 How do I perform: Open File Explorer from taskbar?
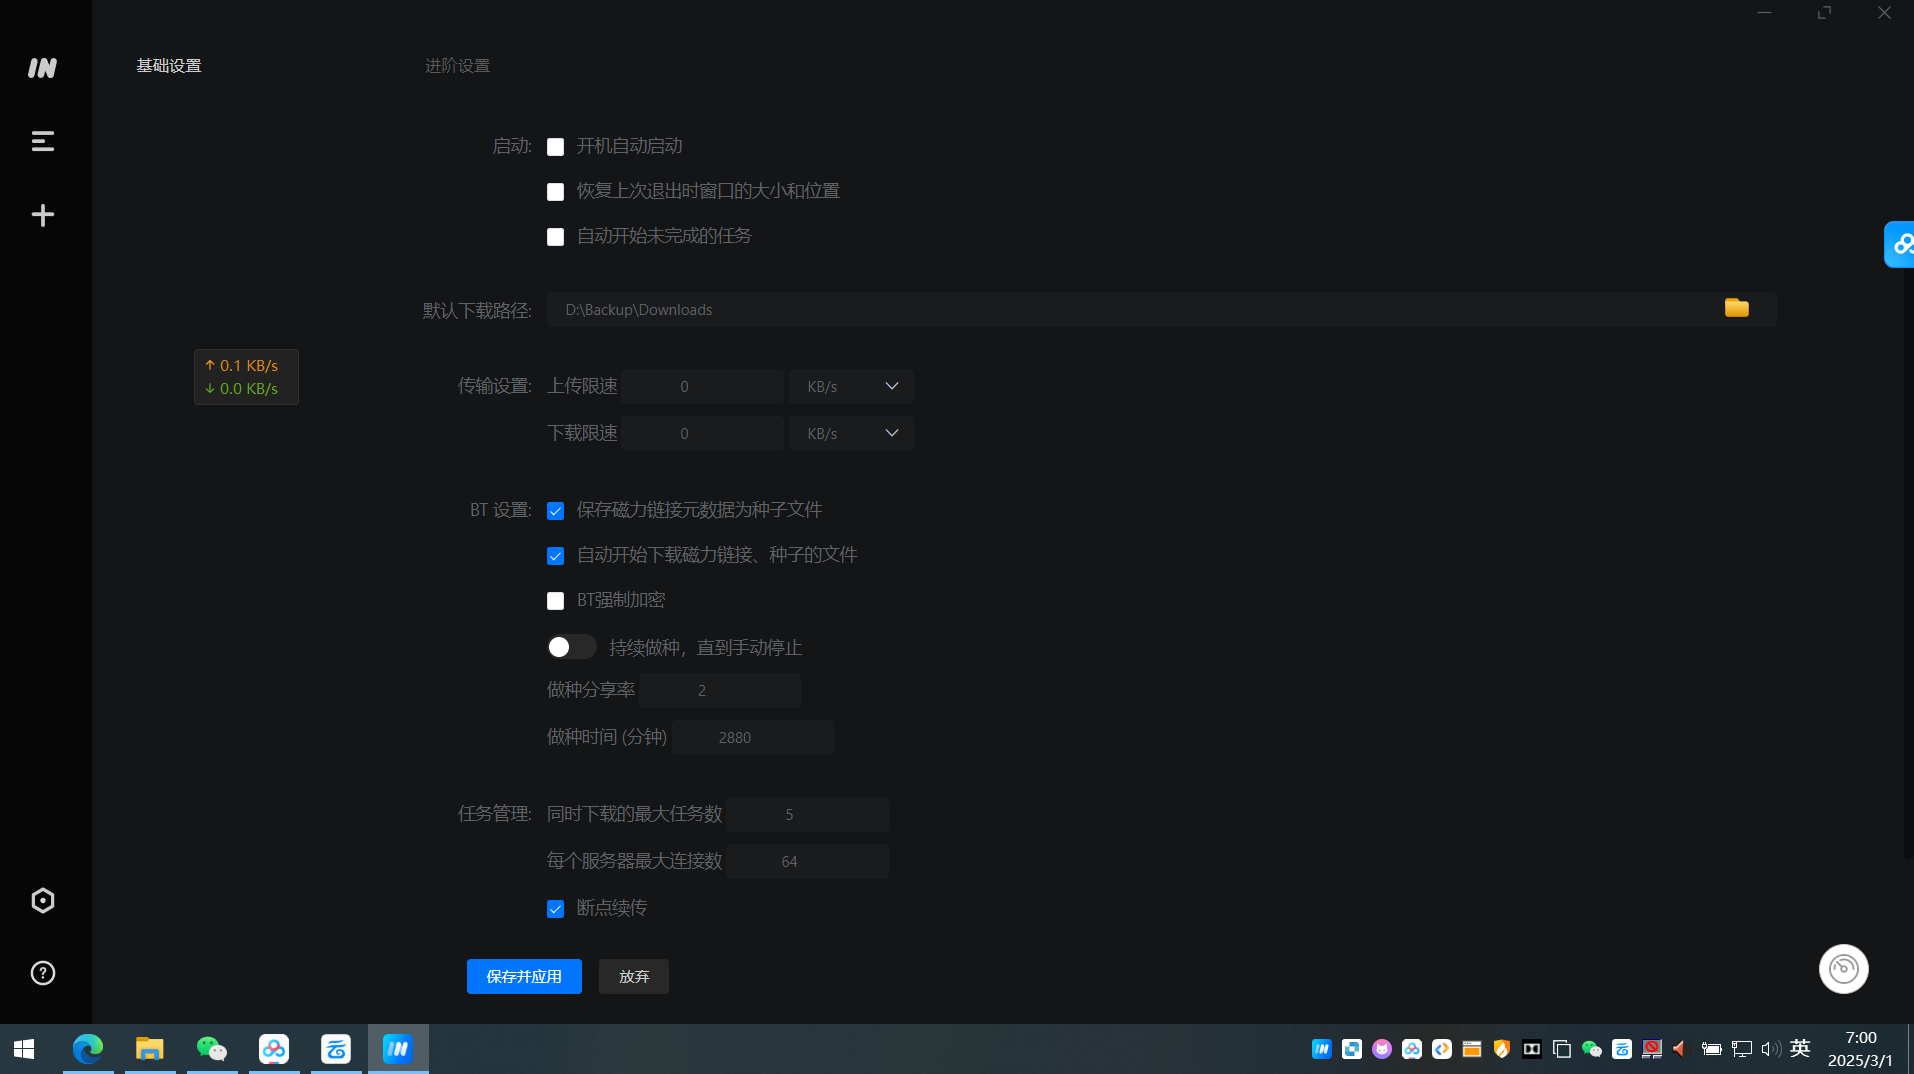(150, 1049)
